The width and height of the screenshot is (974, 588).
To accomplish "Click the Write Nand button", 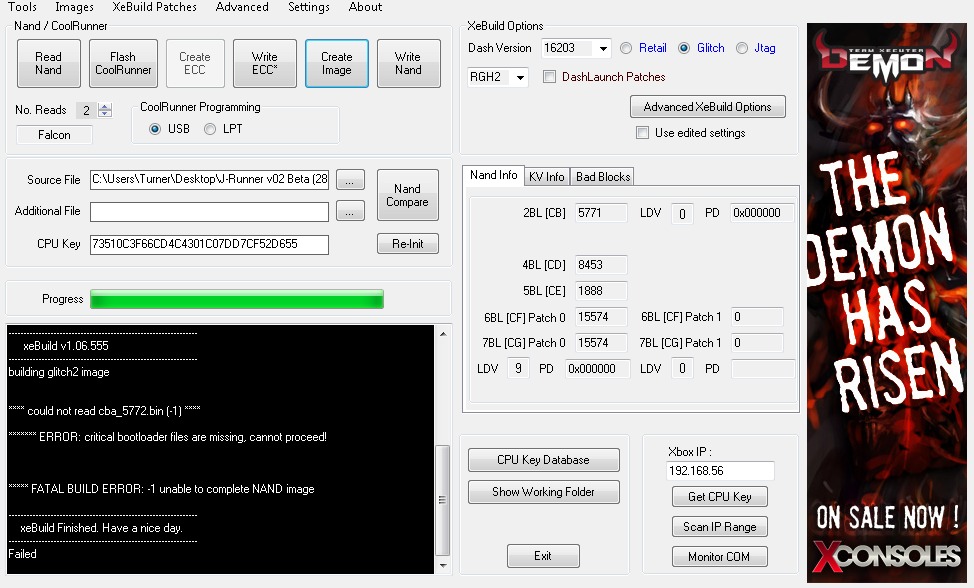I will 408,63.
